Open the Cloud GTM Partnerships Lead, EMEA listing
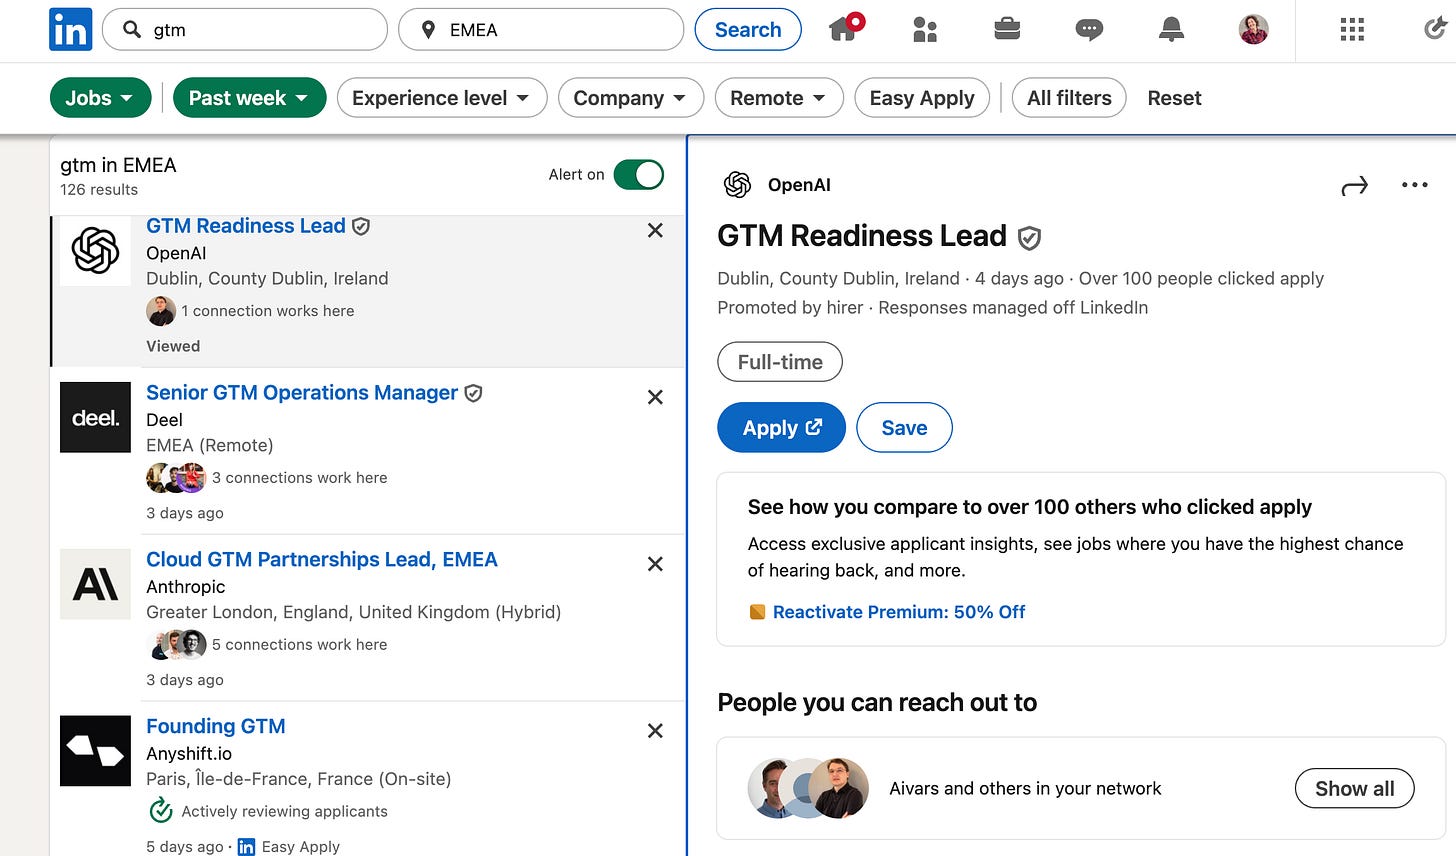The image size is (1456, 856). click(322, 560)
